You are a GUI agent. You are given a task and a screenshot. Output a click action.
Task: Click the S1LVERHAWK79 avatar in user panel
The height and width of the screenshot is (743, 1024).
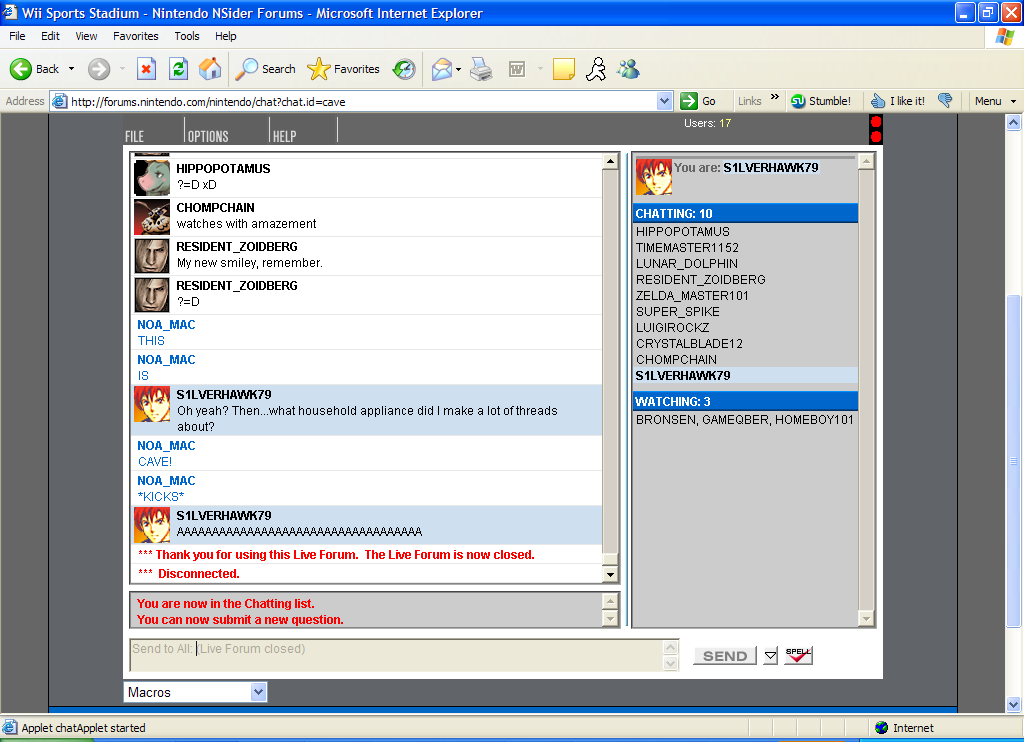[653, 176]
